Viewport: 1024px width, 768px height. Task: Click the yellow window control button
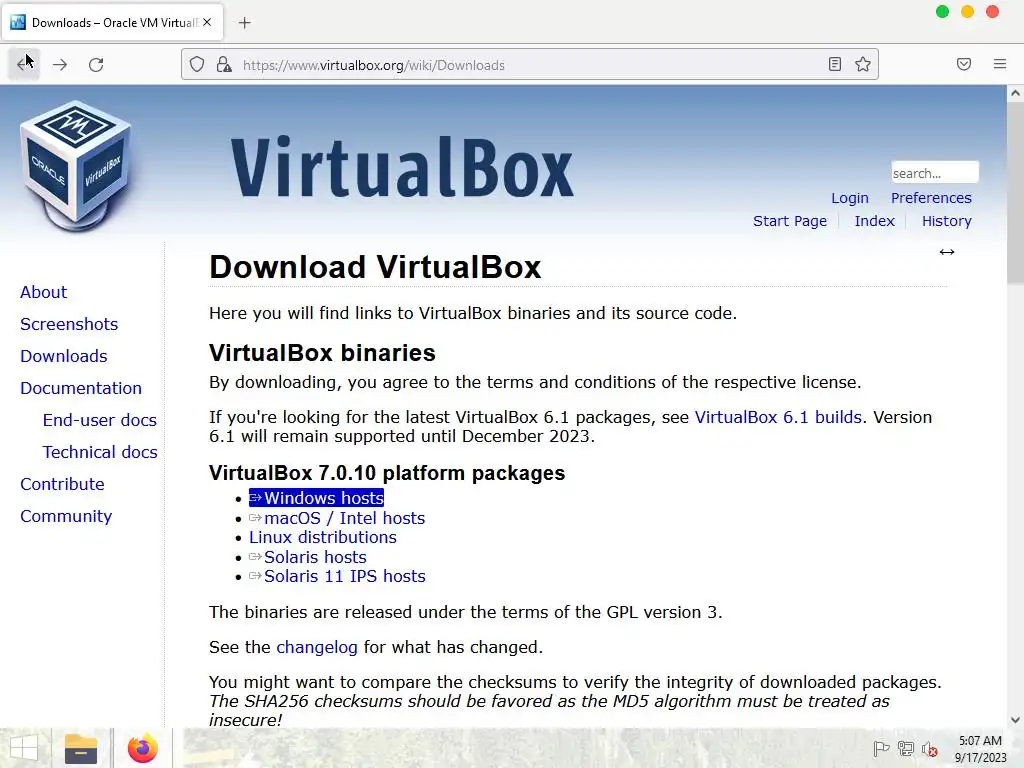967,12
